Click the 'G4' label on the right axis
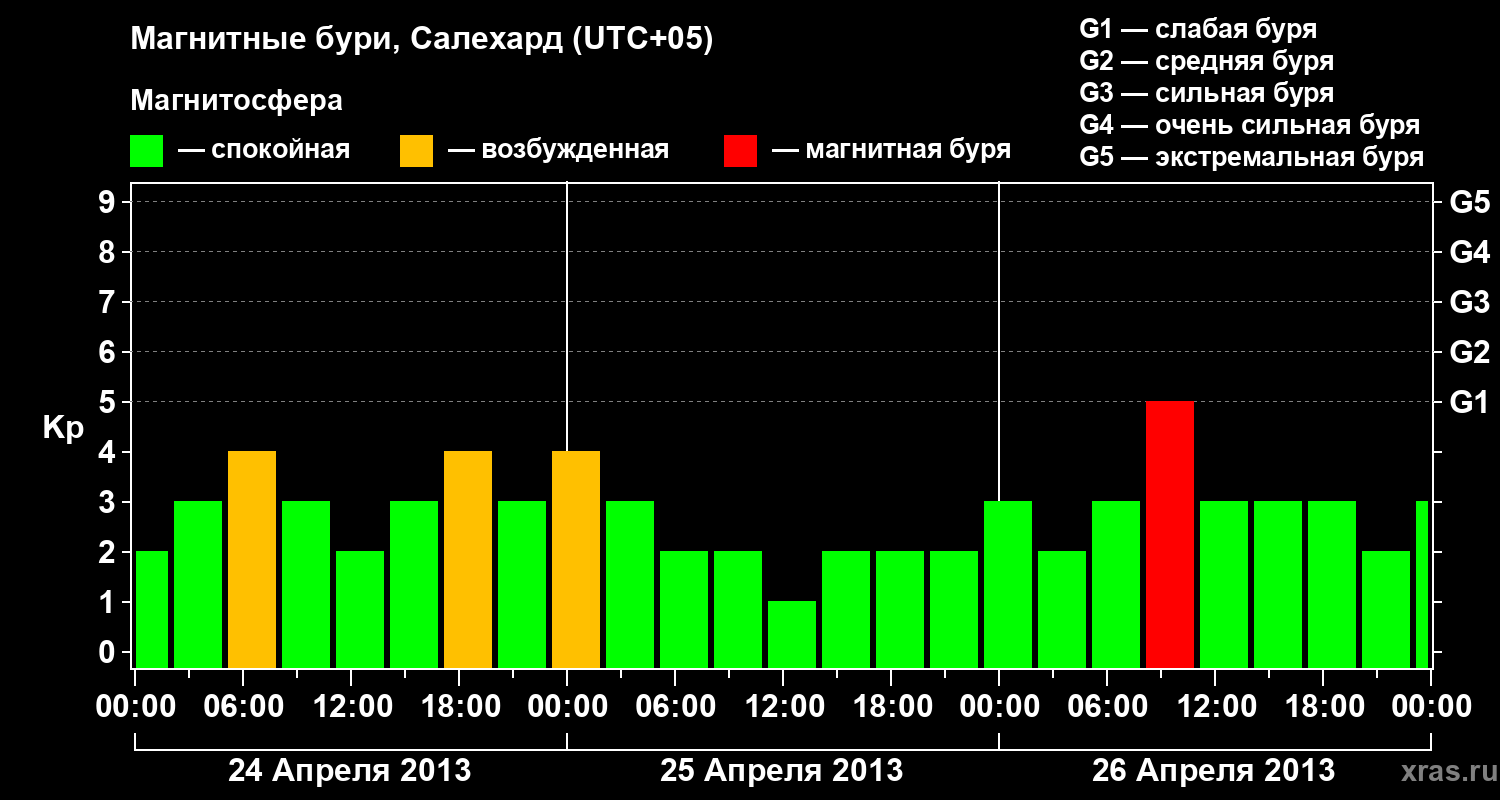This screenshot has width=1500, height=800. (x=1469, y=252)
